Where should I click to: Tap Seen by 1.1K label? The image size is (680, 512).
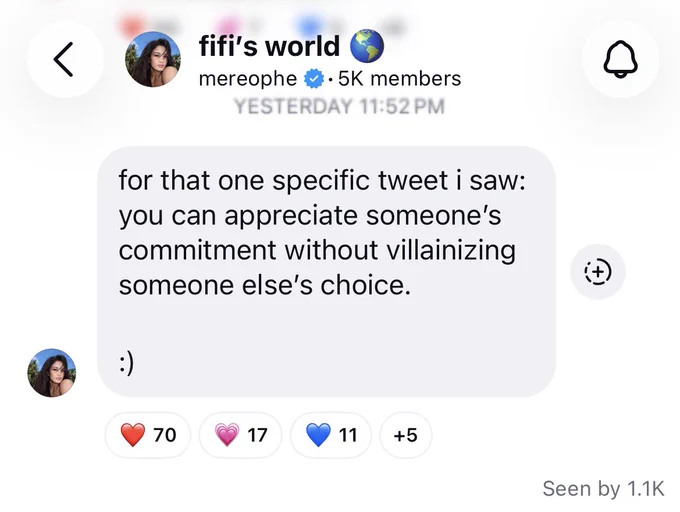click(603, 489)
